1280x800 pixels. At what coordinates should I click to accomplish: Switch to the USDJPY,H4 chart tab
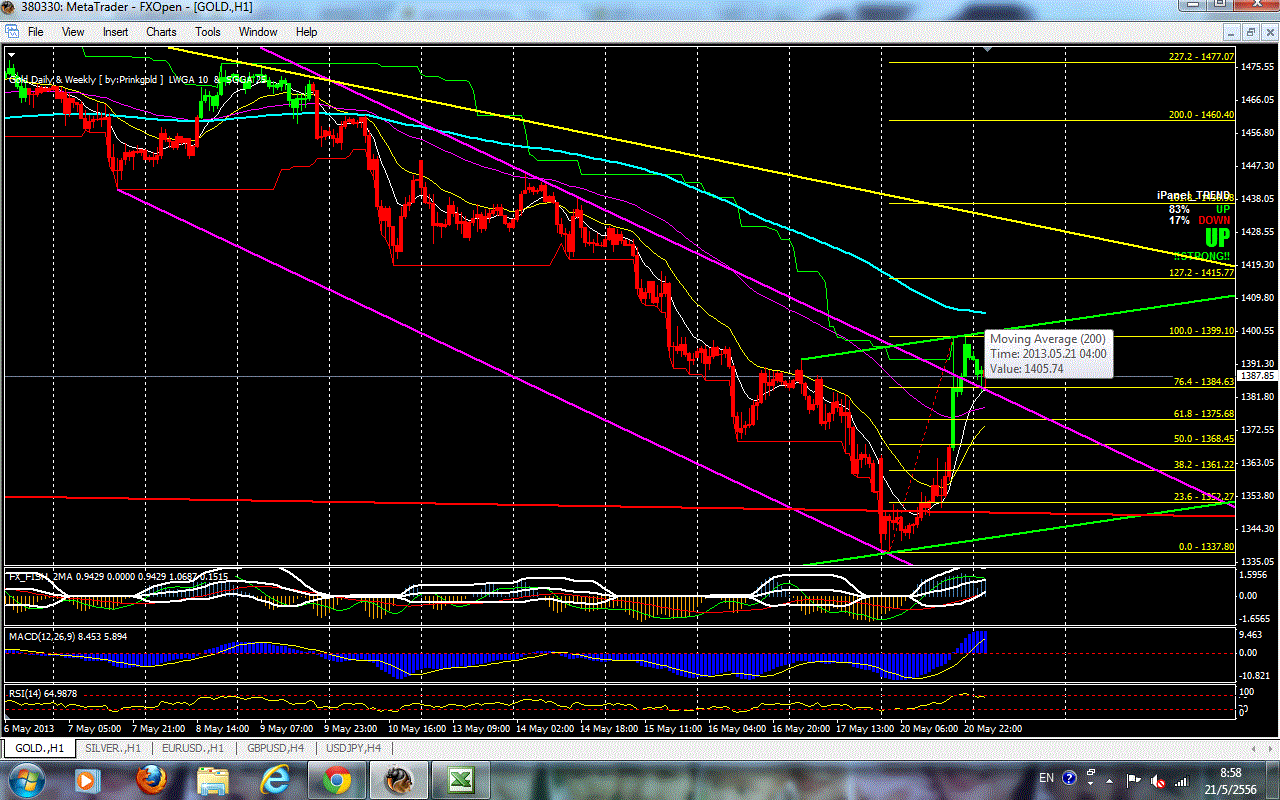(355, 748)
